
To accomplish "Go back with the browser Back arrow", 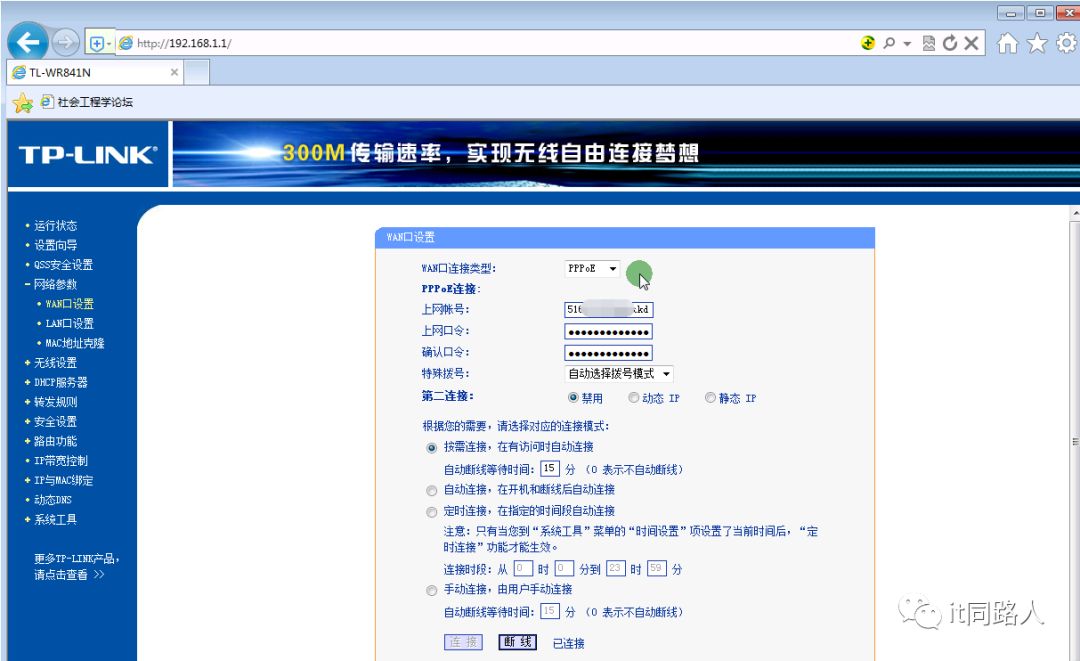I will click(x=28, y=43).
